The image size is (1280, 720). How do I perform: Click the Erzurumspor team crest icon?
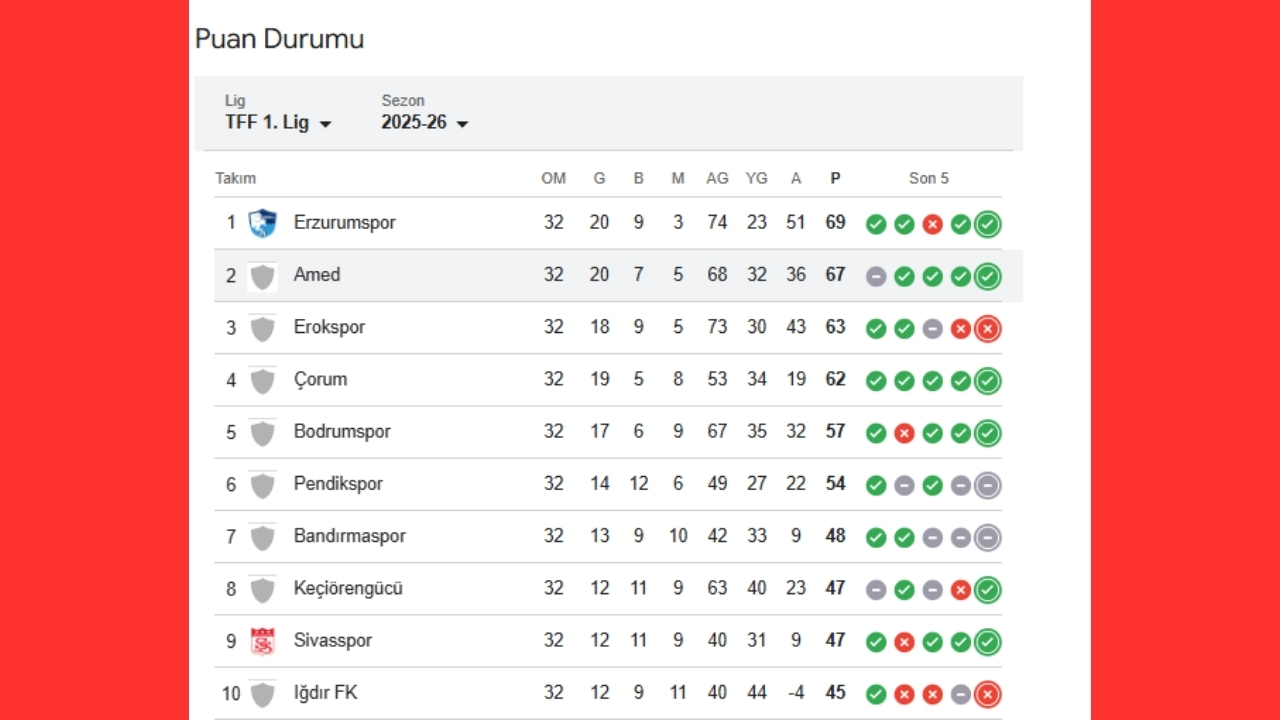pyautogui.click(x=262, y=223)
